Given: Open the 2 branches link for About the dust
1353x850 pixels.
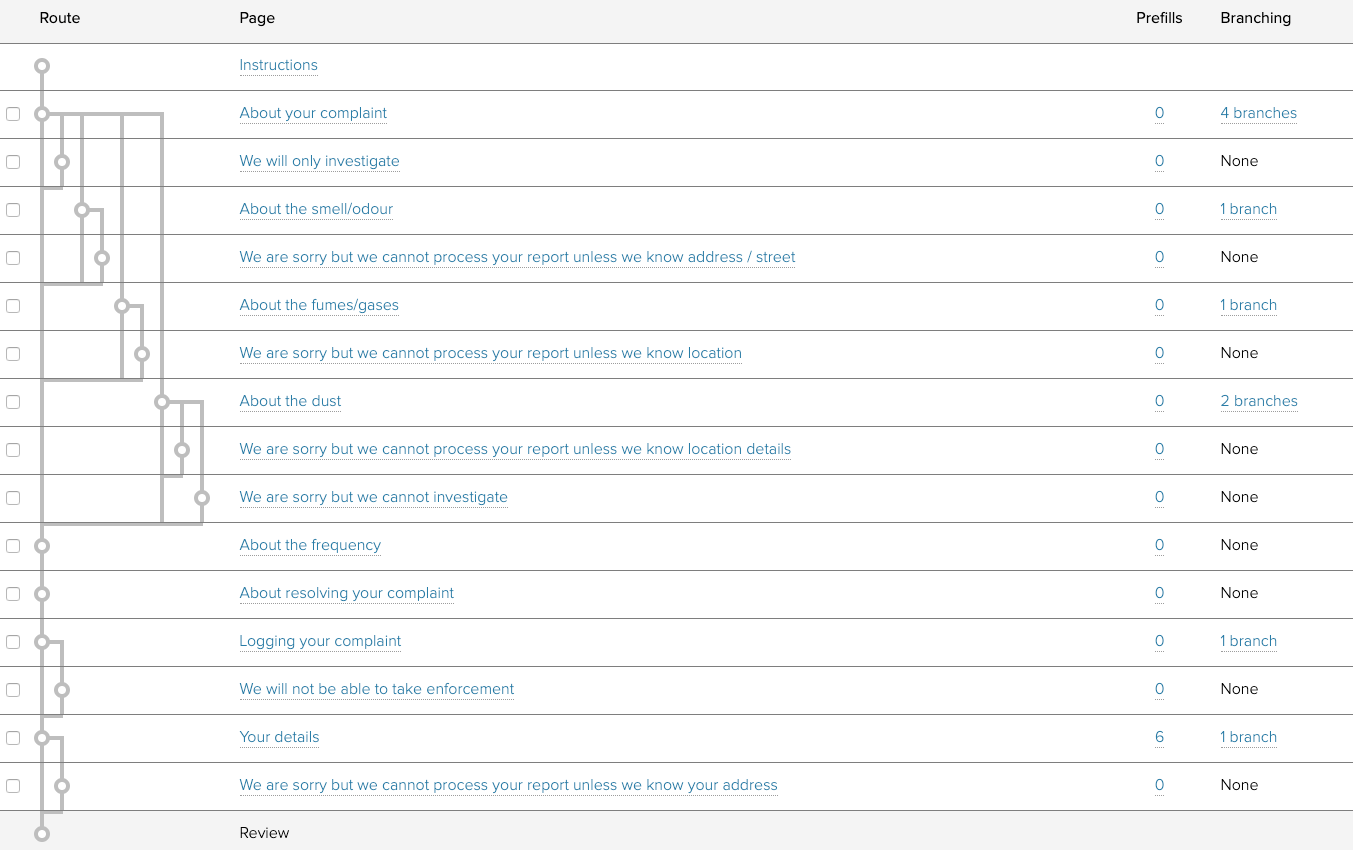Looking at the screenshot, I should (x=1258, y=401).
